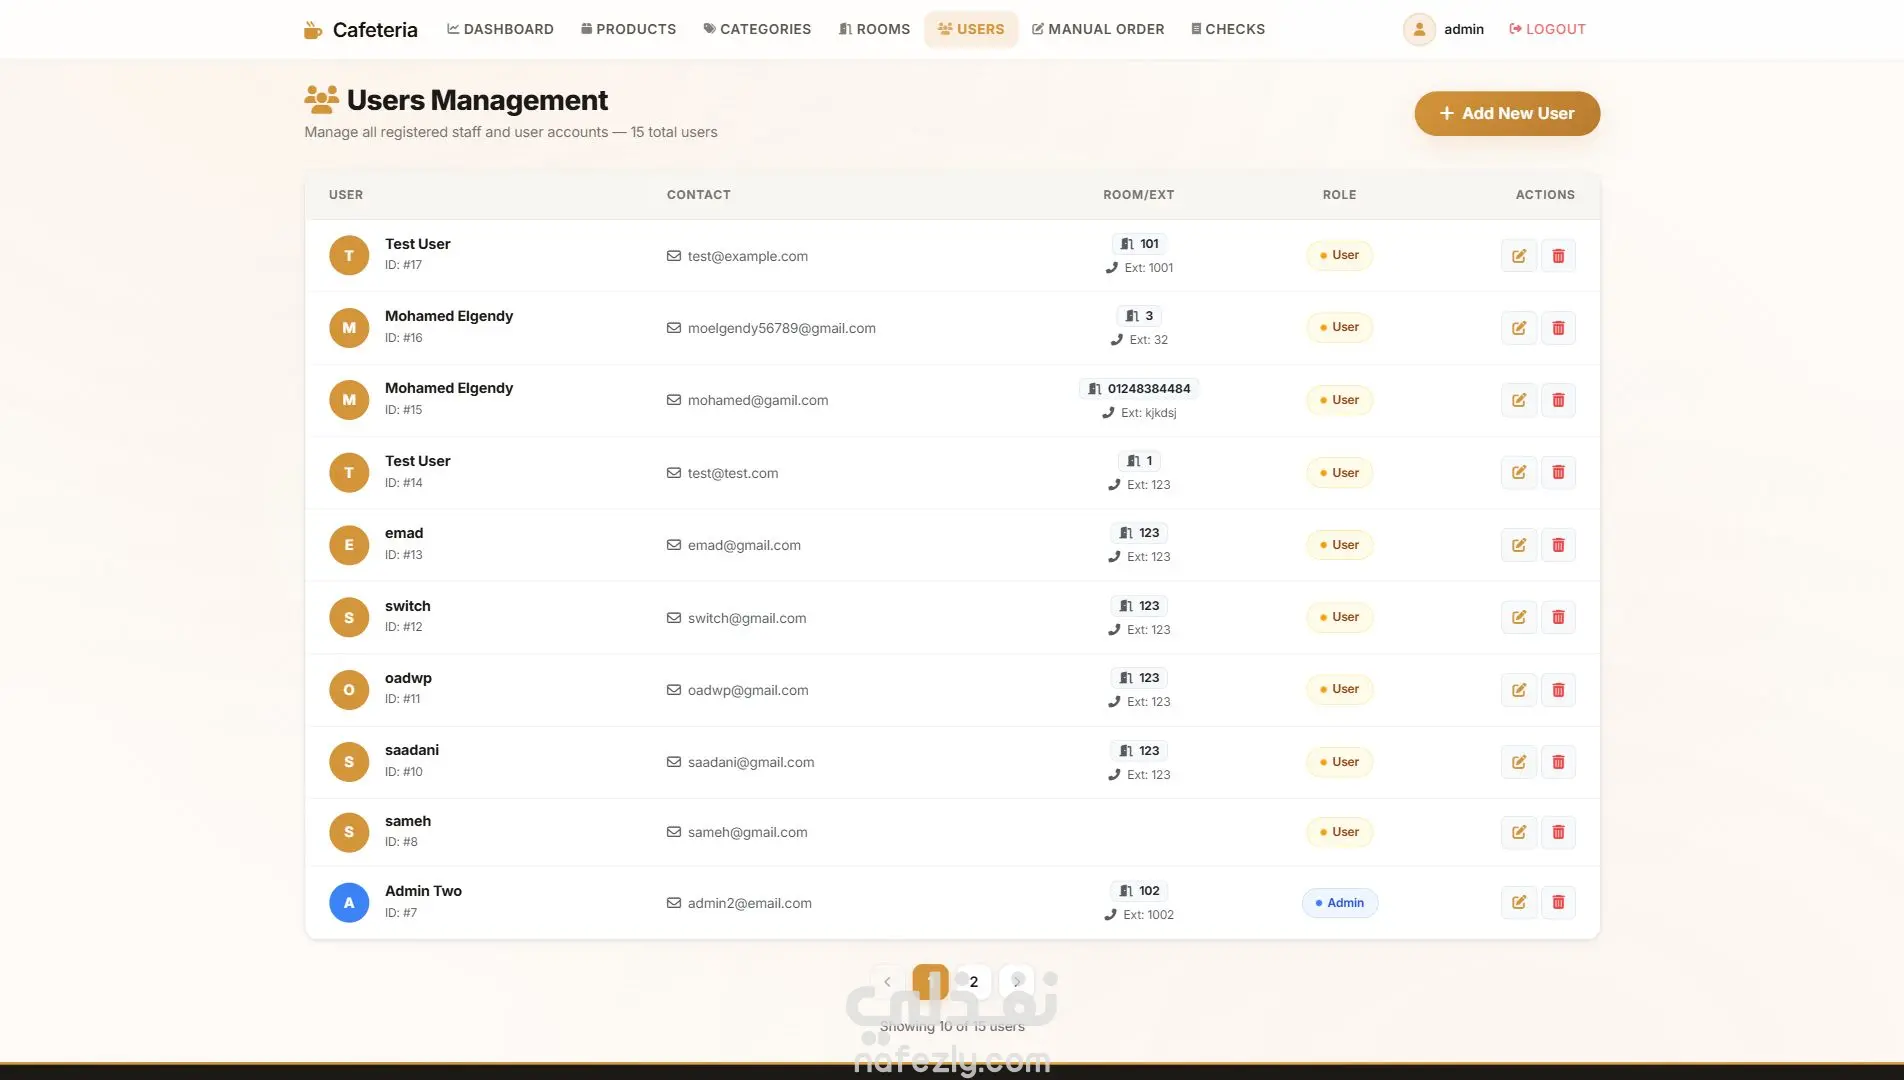Image resolution: width=1904 pixels, height=1080 pixels.
Task: Delete user switch
Action: click(x=1558, y=617)
